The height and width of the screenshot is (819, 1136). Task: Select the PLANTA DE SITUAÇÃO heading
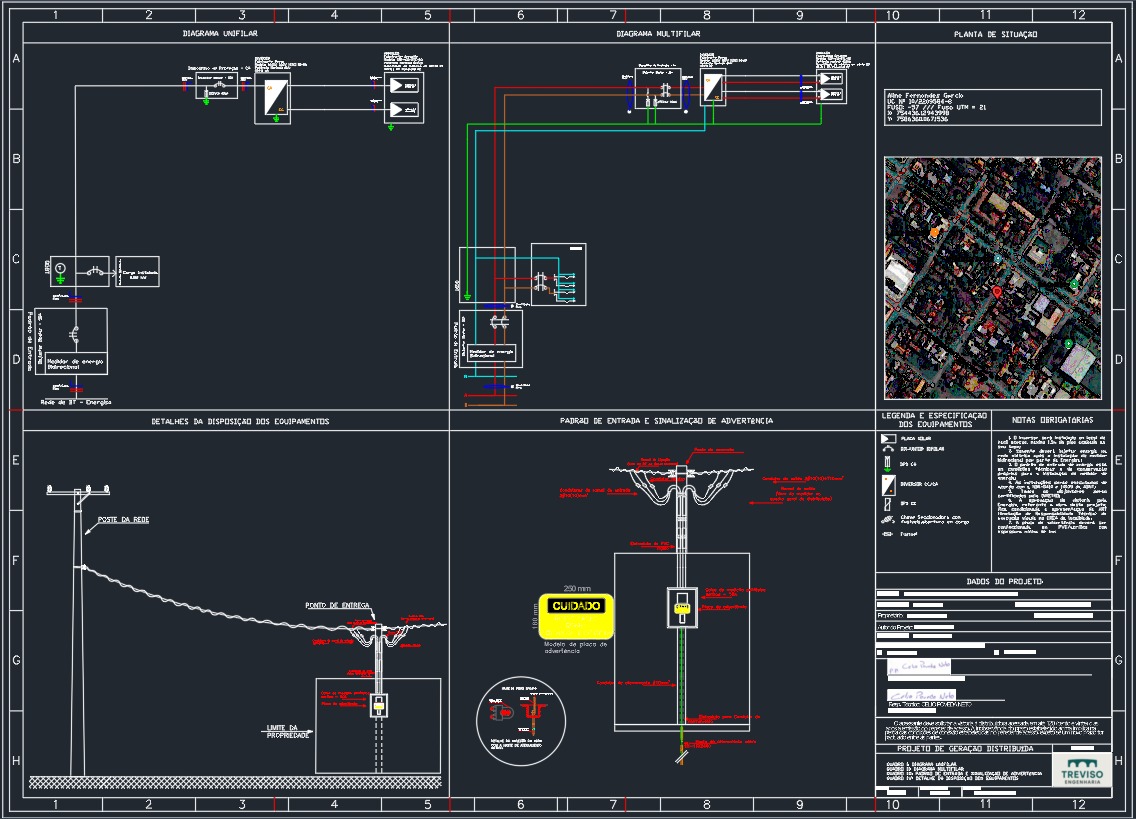(x=995, y=34)
